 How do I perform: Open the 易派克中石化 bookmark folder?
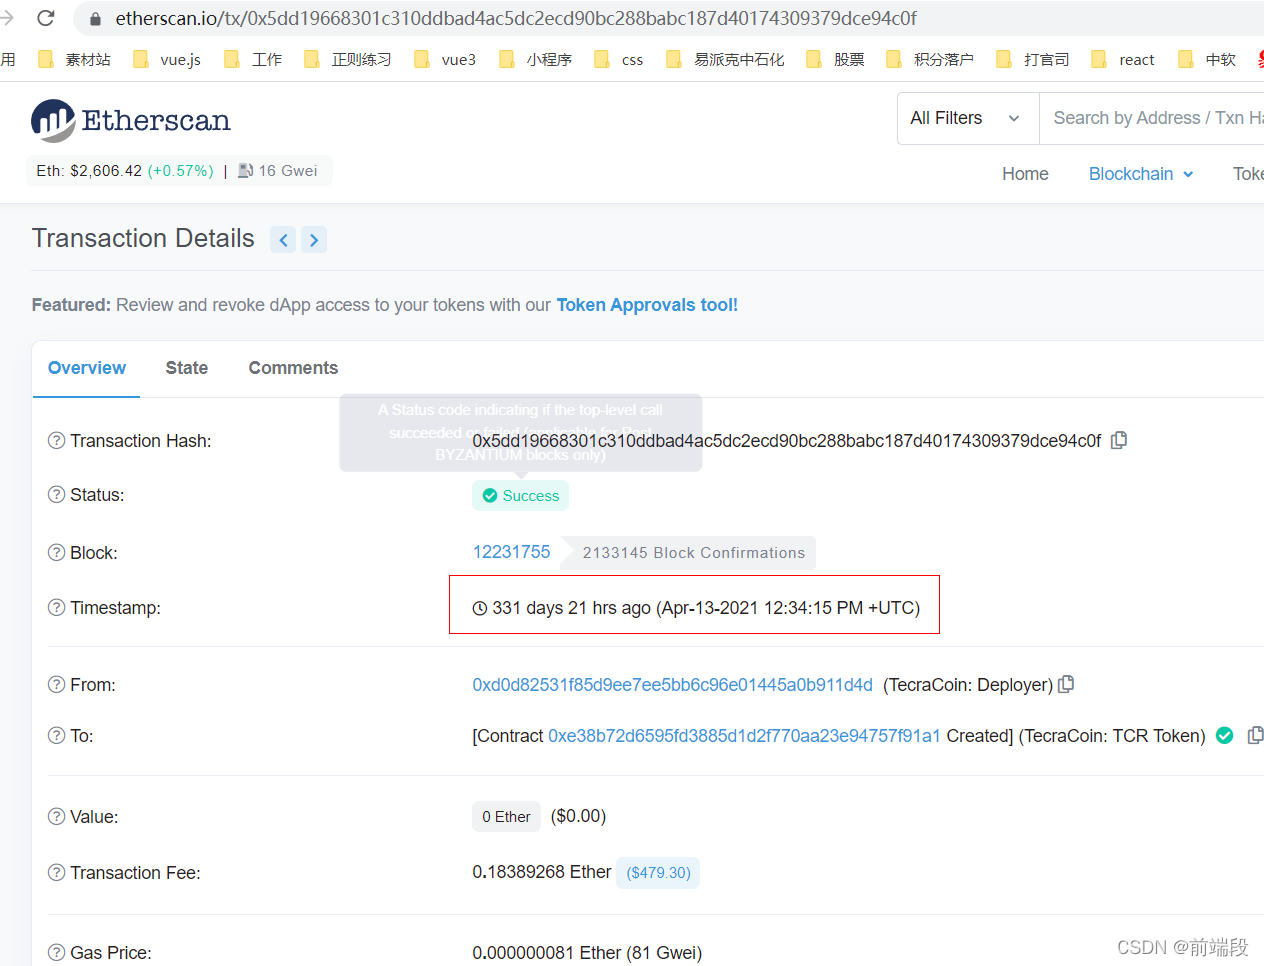[725, 59]
